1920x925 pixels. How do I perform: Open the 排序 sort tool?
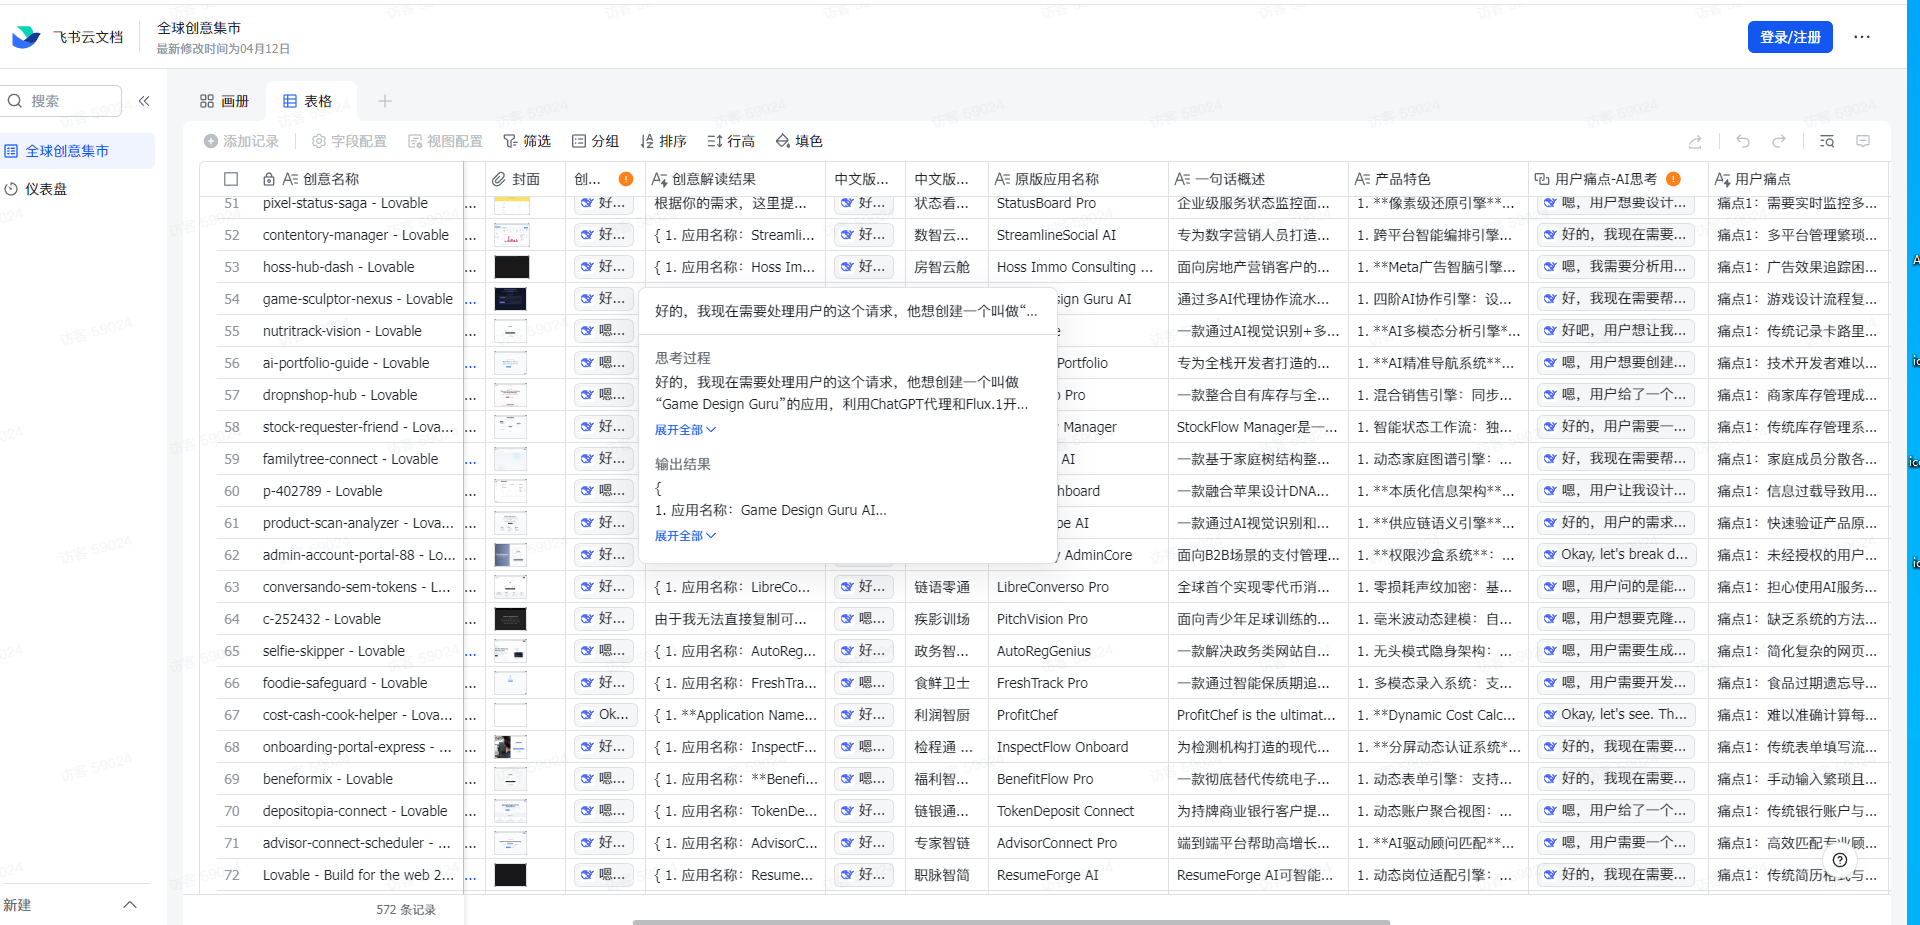[663, 141]
